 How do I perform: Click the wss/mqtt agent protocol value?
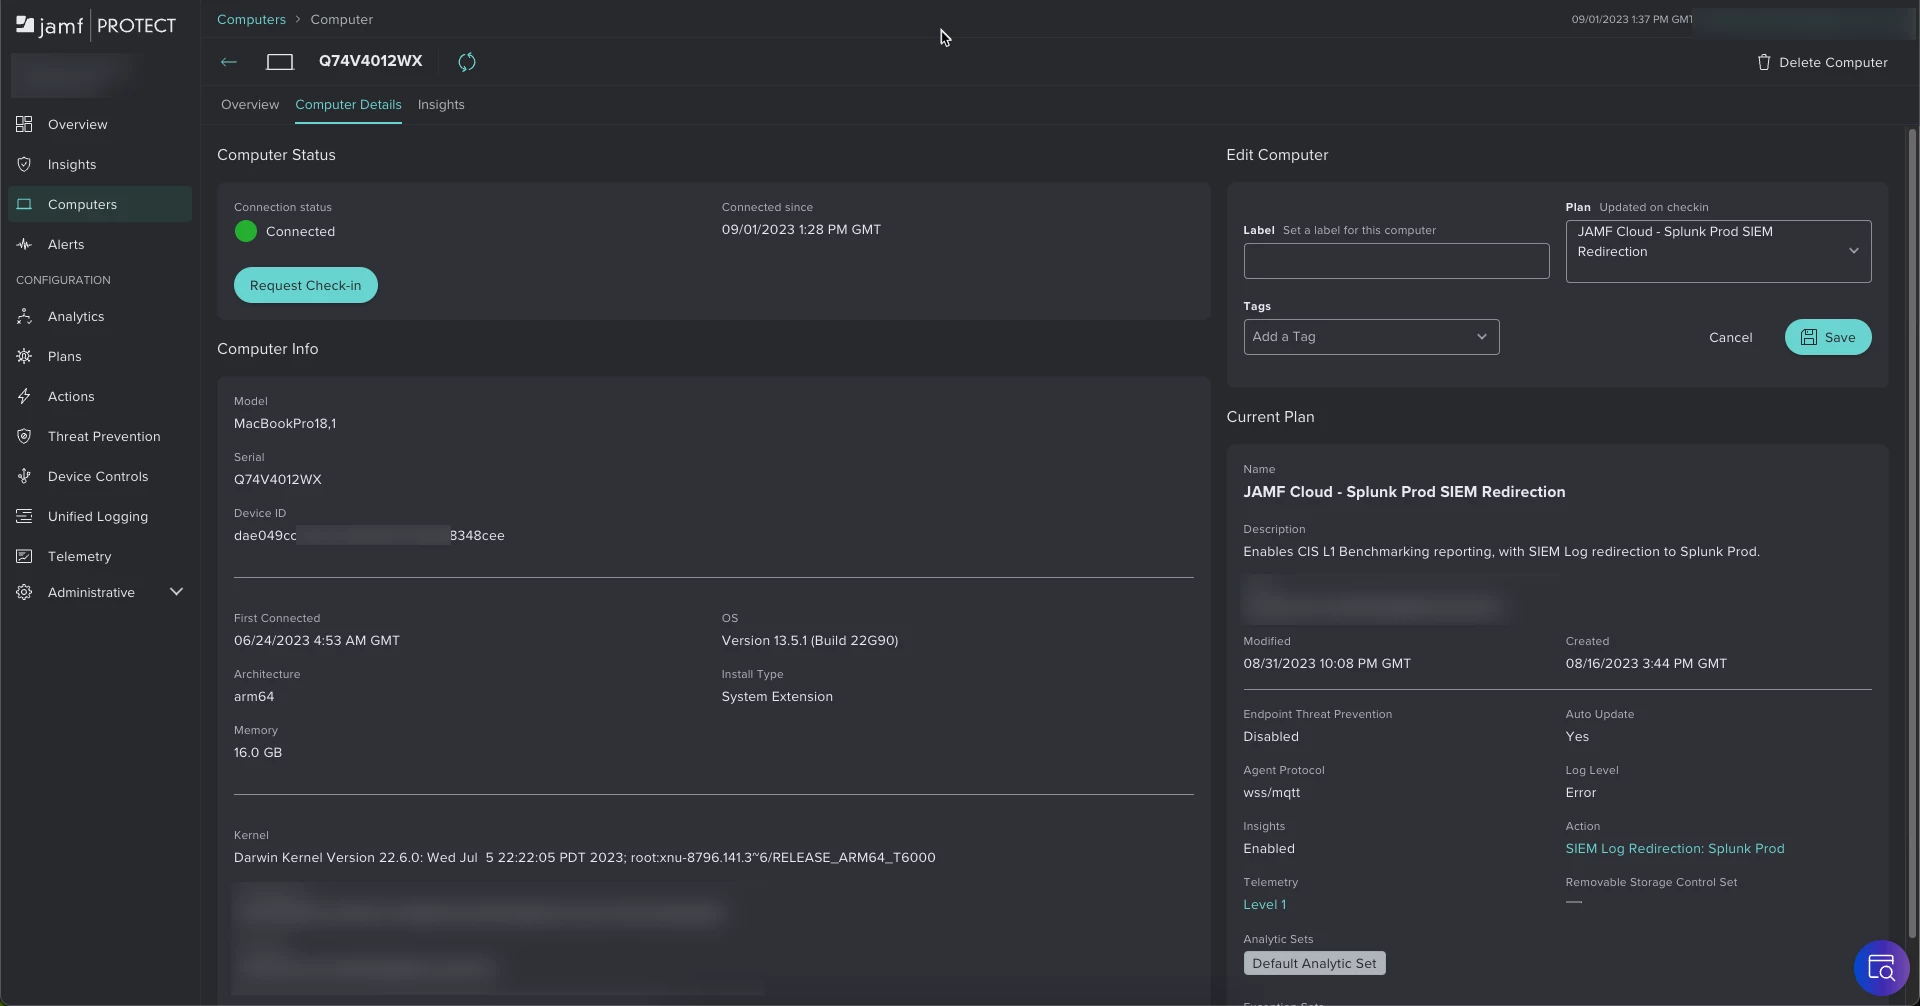[x=1271, y=792]
